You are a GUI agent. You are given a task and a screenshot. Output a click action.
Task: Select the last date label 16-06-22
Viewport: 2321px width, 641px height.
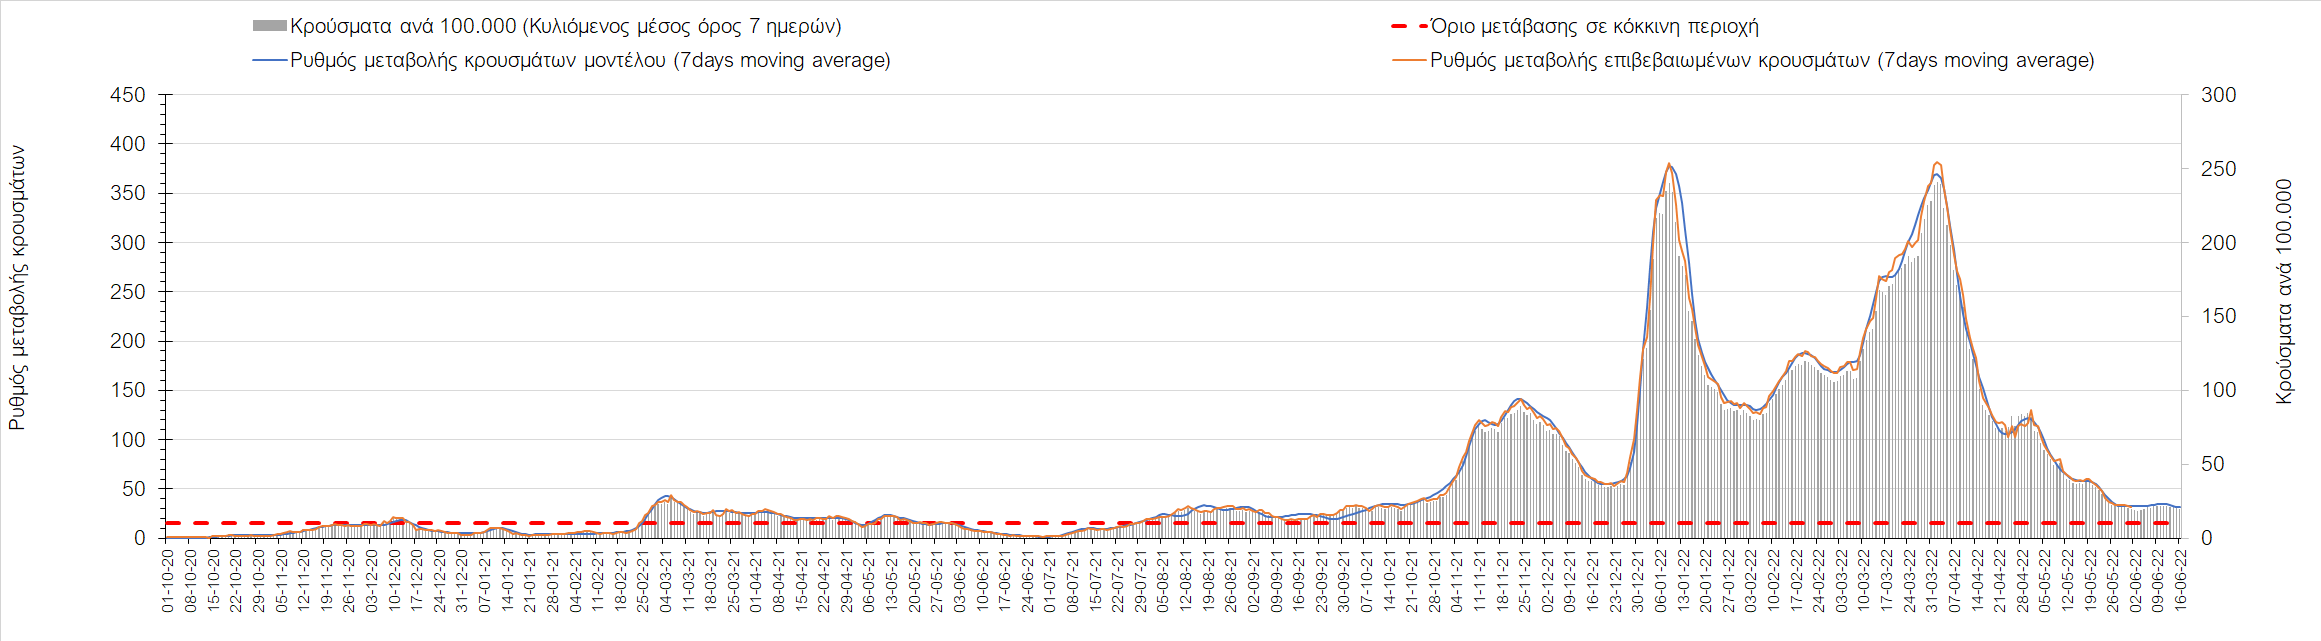[2180, 580]
